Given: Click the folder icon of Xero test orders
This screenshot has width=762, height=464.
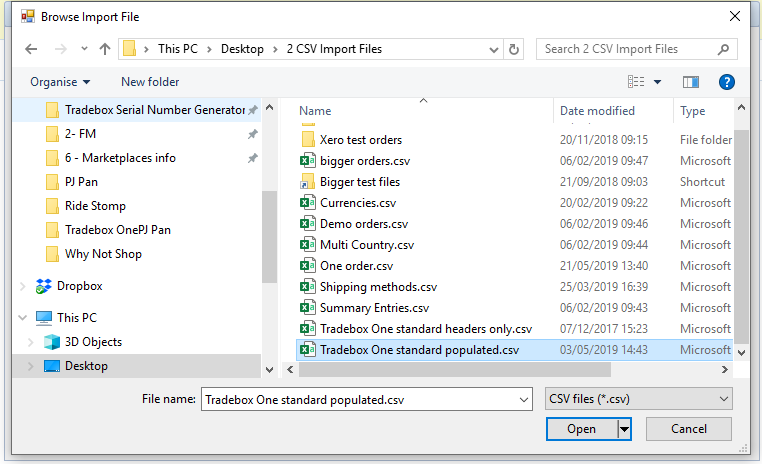Looking at the screenshot, I should [x=308, y=140].
